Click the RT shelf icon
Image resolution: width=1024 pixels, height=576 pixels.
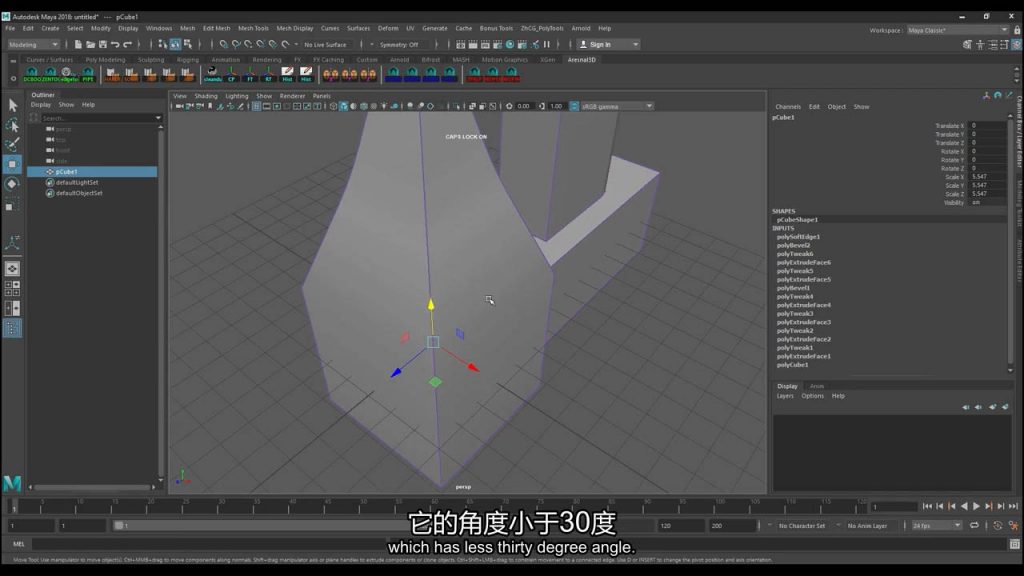pos(268,74)
